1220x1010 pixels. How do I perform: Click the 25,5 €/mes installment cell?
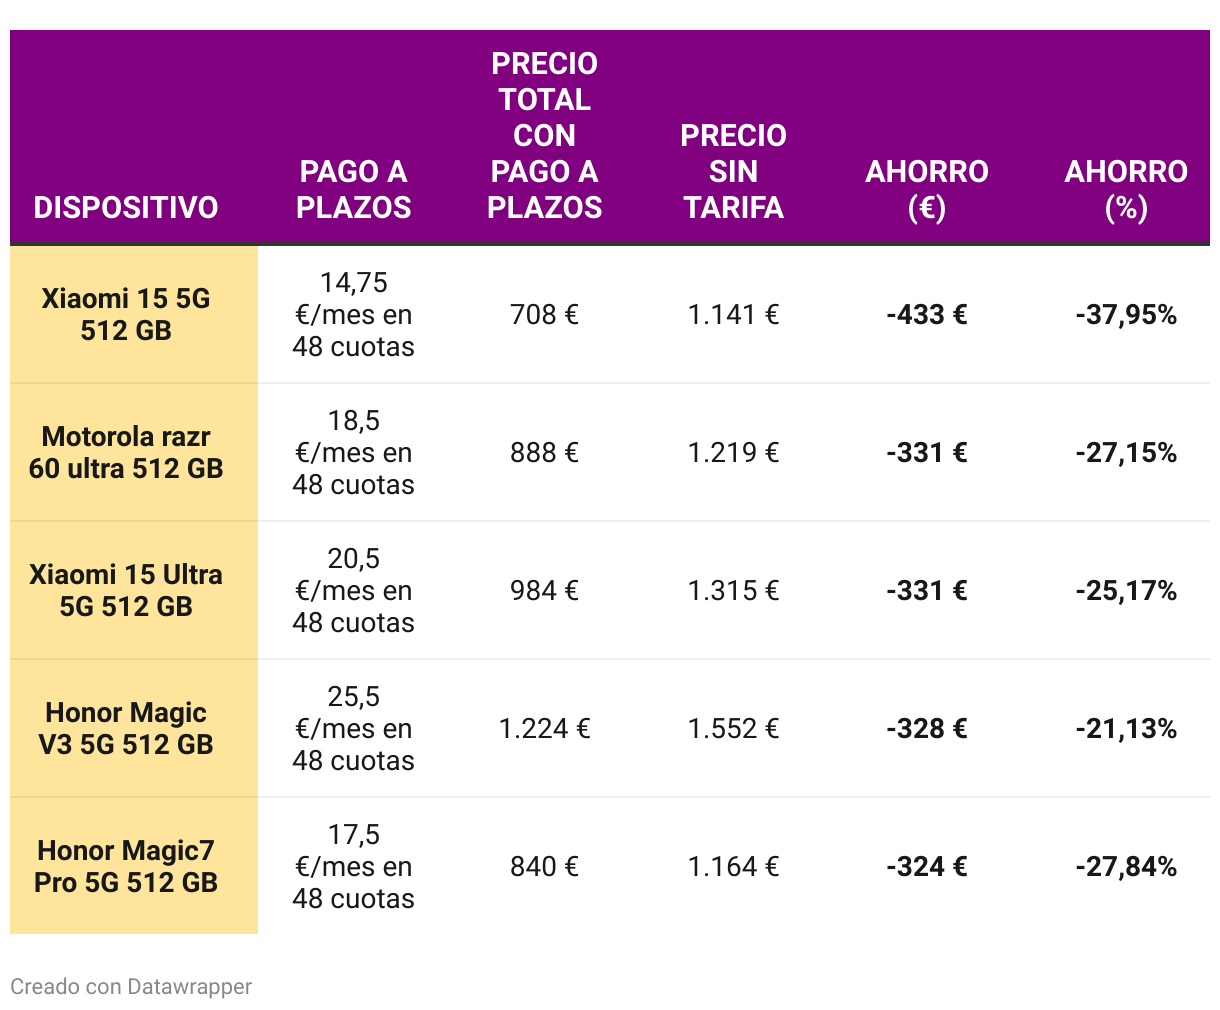(x=354, y=728)
